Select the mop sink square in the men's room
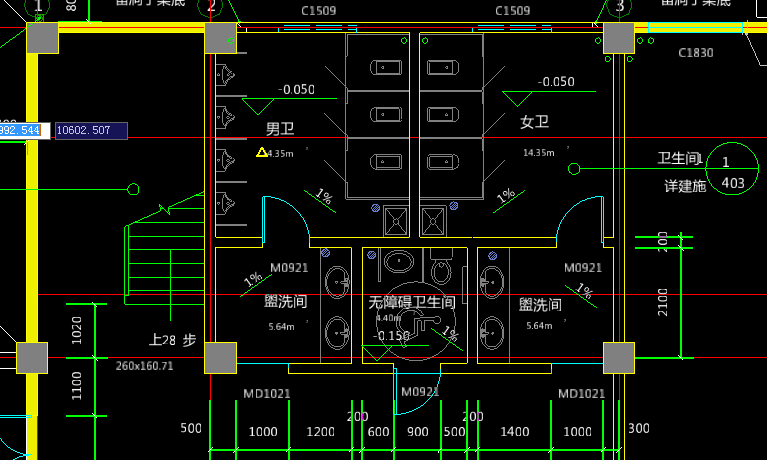 396,222
